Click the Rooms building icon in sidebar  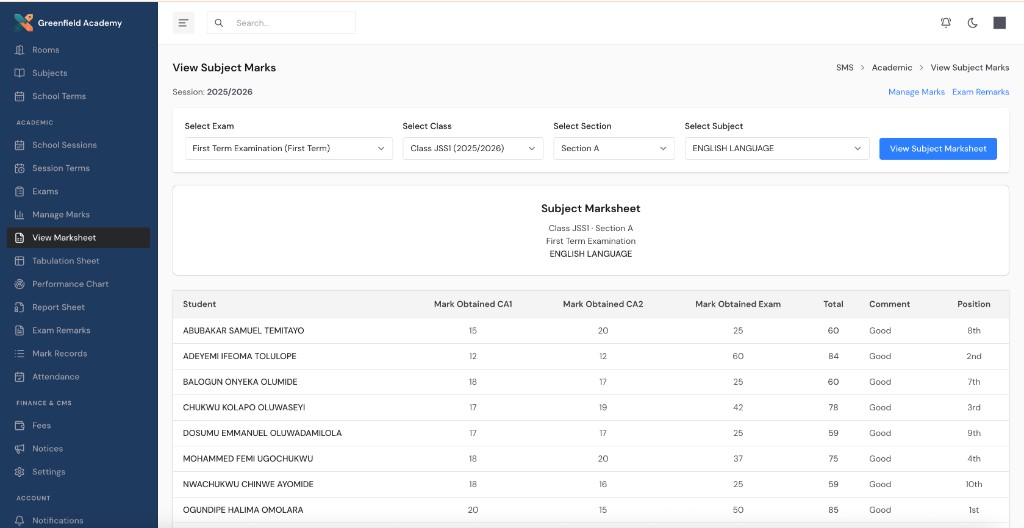click(x=20, y=50)
